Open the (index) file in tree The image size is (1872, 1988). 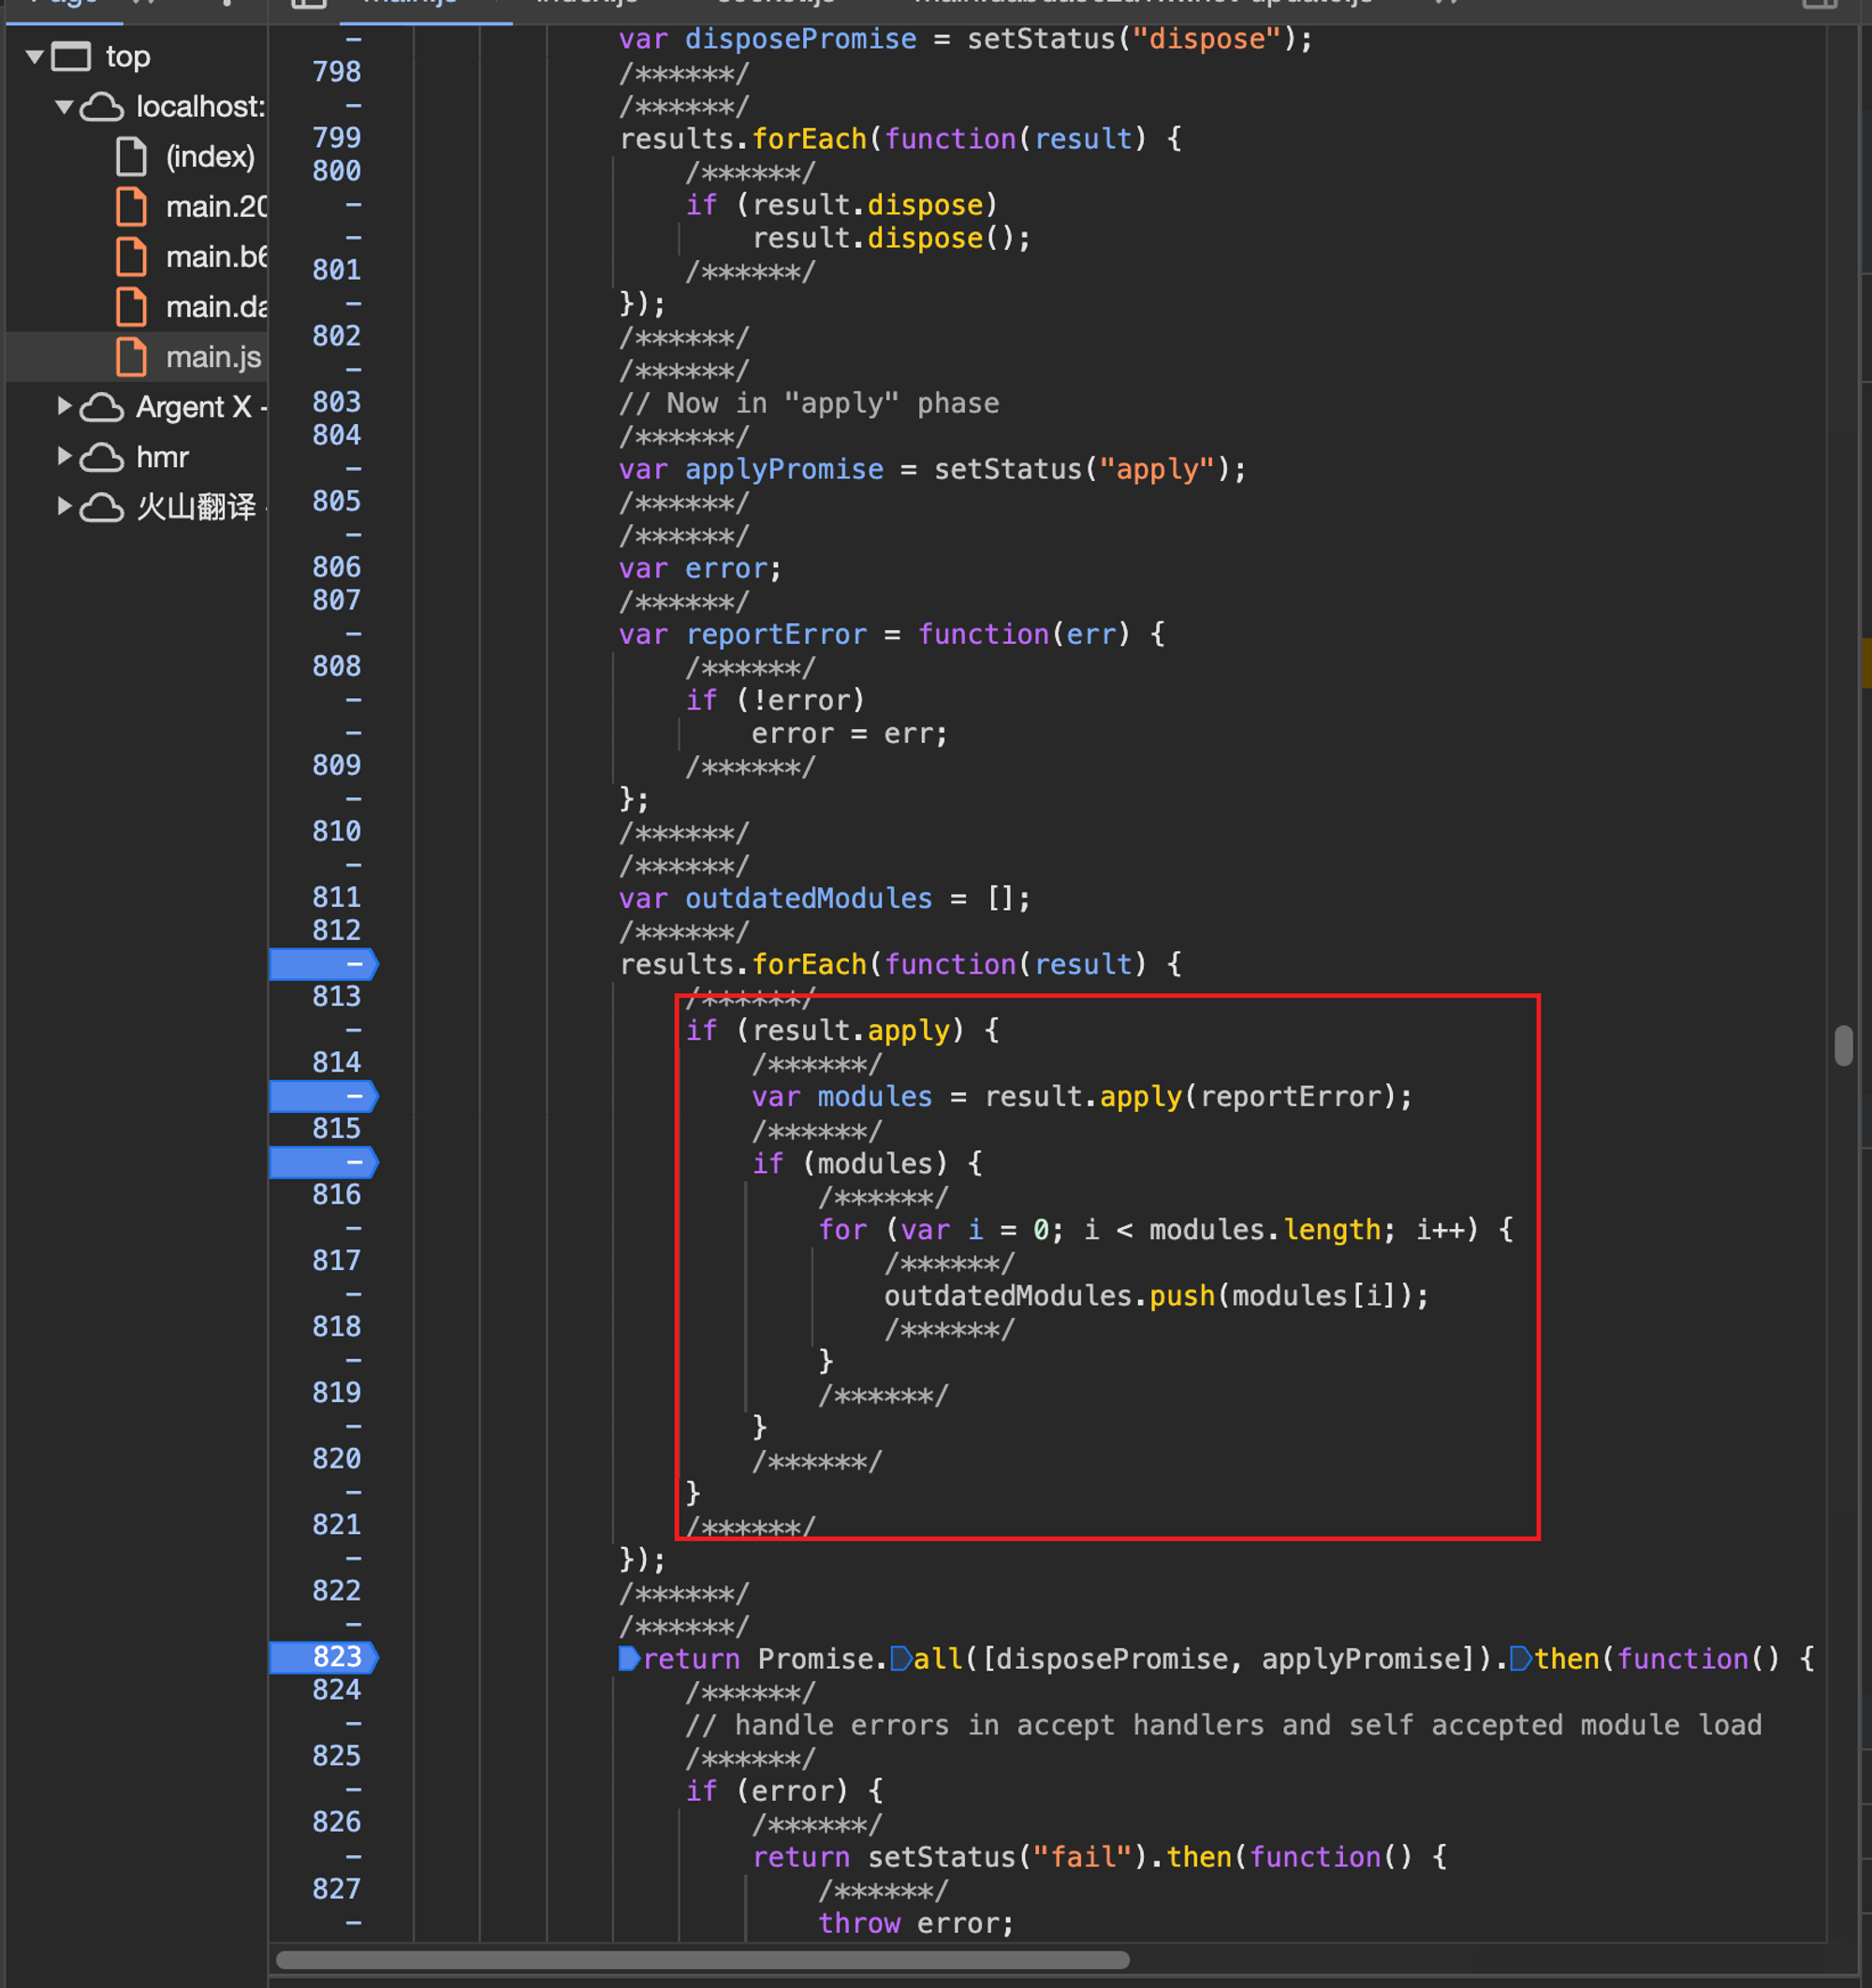[209, 157]
